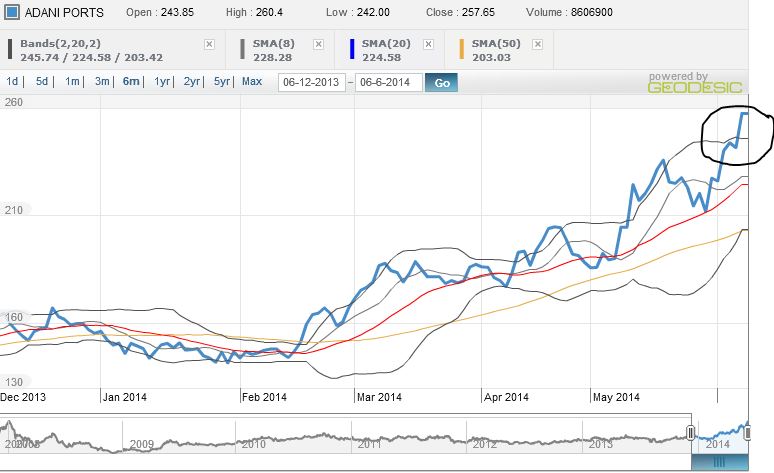
Task: Click the Mar 2014 axis label
Action: (379, 397)
